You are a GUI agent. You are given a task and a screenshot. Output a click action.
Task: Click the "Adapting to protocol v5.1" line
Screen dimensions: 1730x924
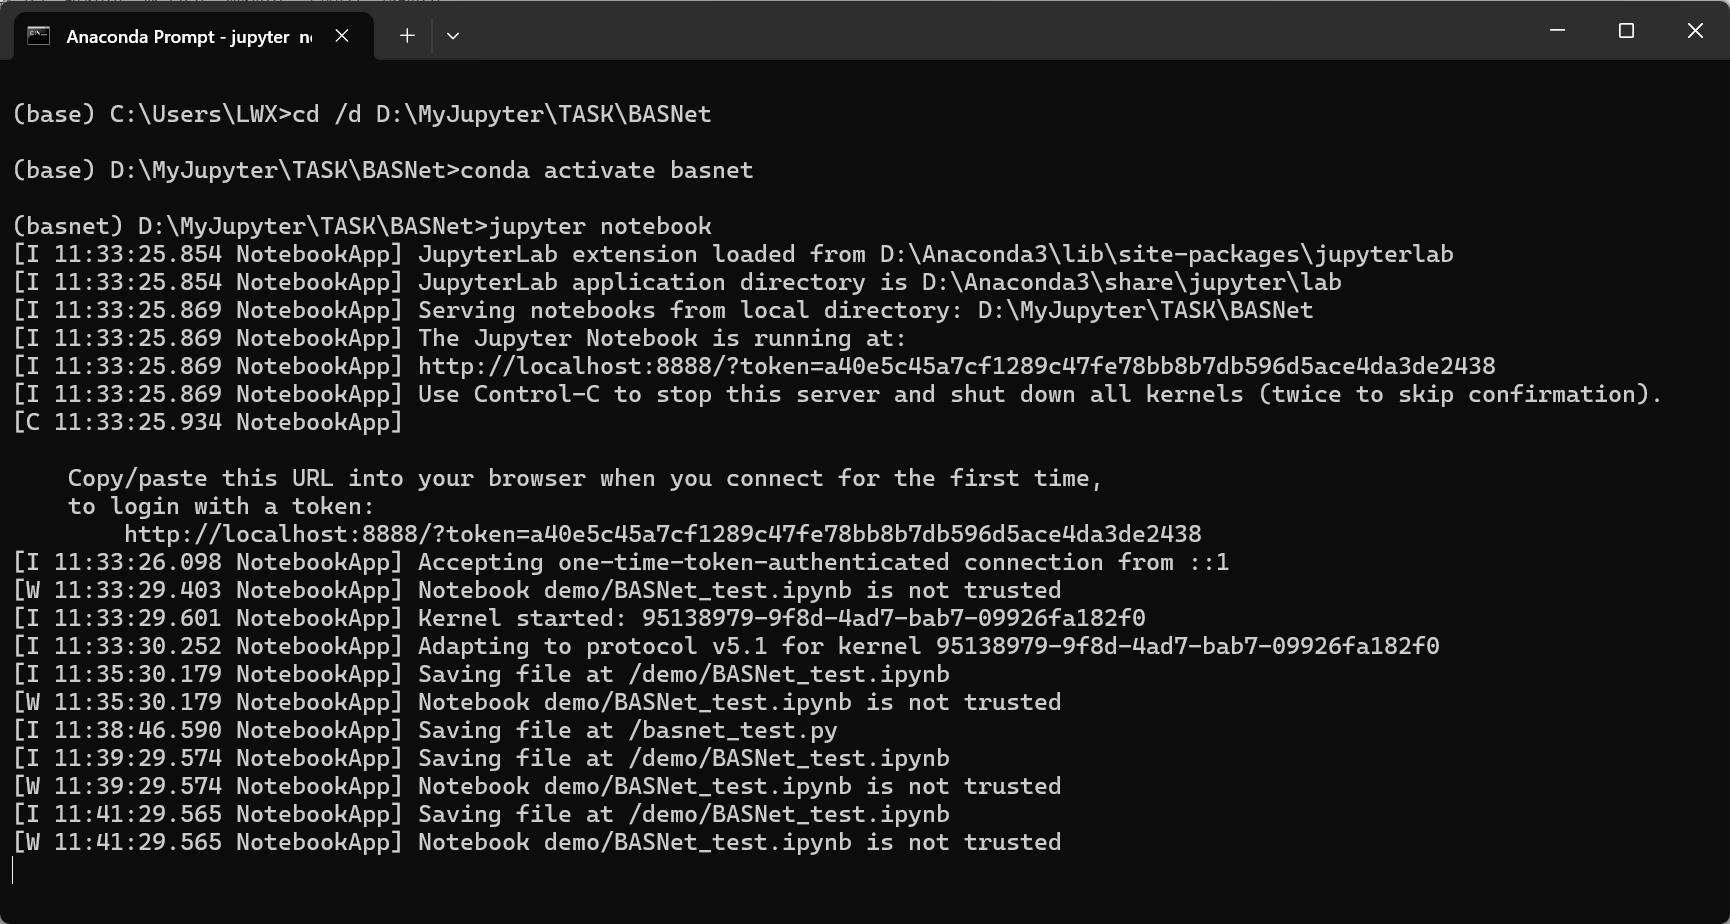pos(928,647)
